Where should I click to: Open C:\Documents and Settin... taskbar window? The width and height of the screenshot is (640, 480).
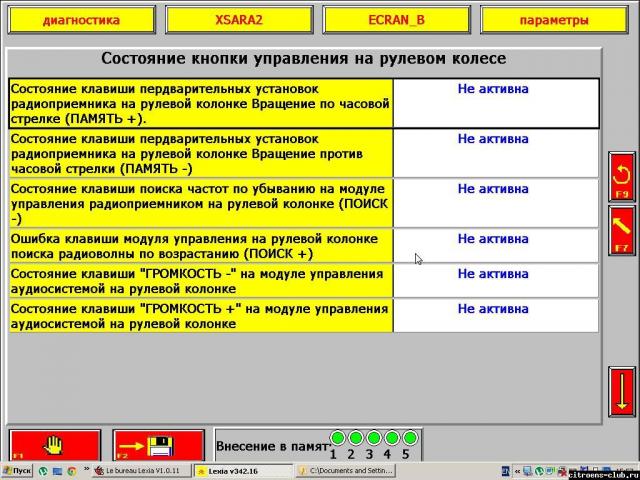tap(345, 471)
